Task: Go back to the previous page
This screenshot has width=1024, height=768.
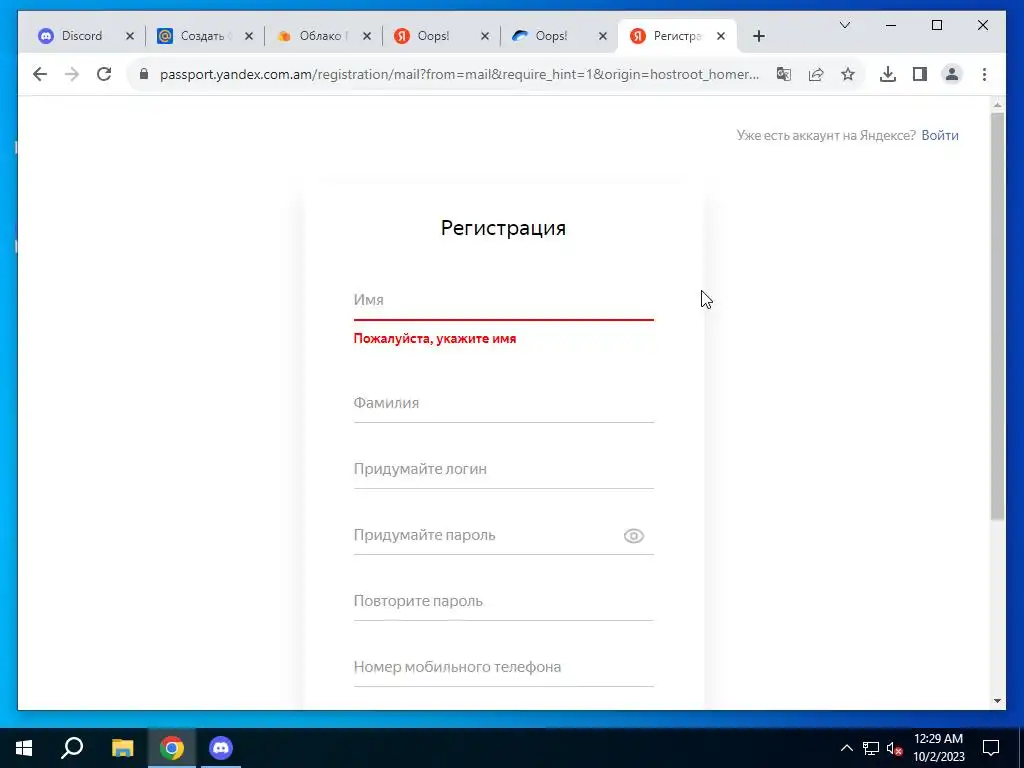Action: (40, 74)
